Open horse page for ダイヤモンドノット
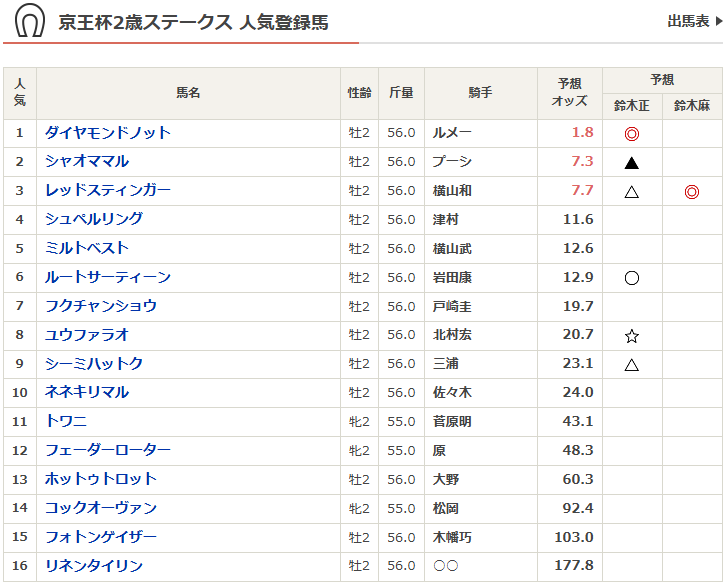726x585 pixels. pyautogui.click(x=108, y=133)
